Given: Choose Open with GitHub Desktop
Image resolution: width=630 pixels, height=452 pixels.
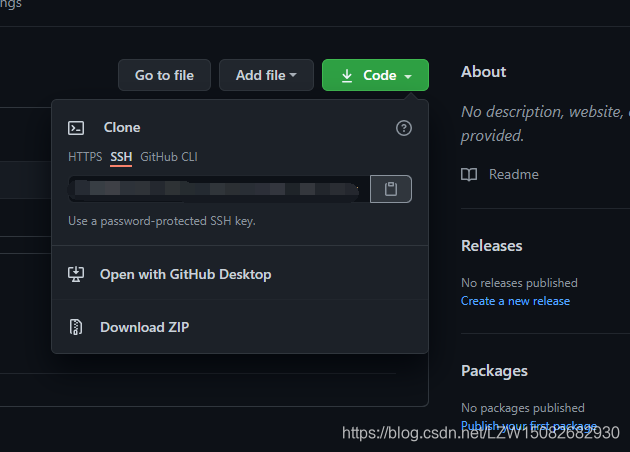Looking at the screenshot, I should pyautogui.click(x=240, y=274).
